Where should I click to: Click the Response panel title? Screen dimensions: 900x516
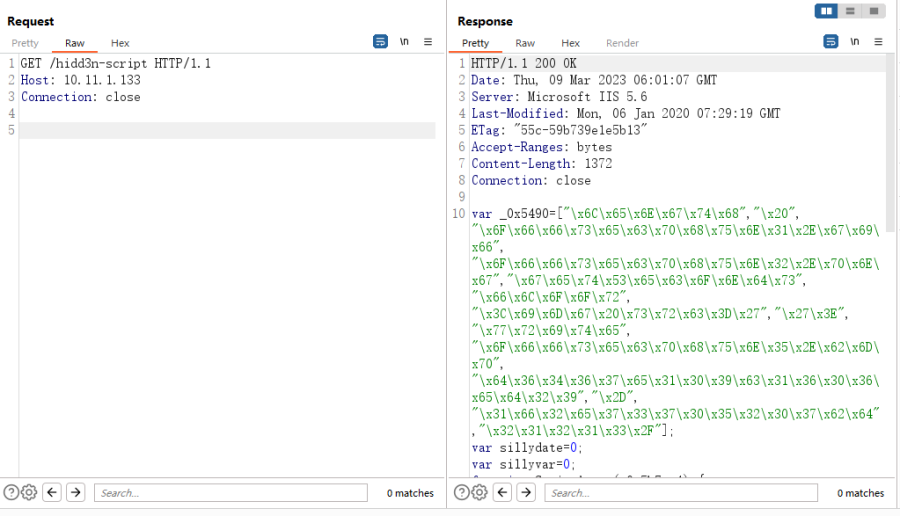point(485,21)
